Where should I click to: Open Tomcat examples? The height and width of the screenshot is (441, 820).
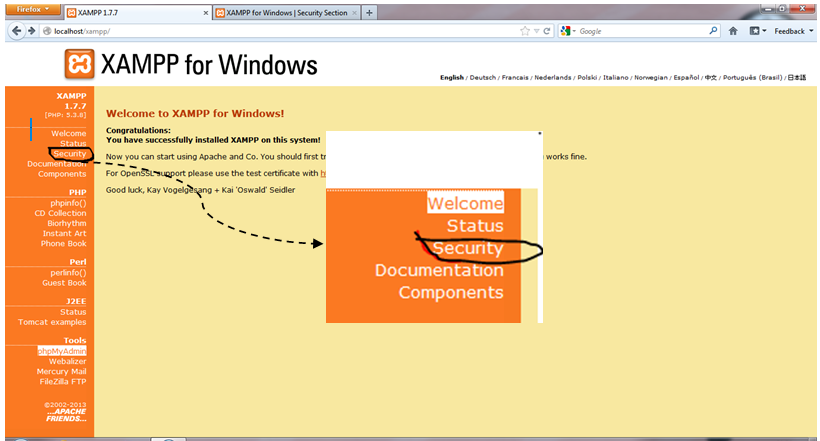[x=52, y=322]
